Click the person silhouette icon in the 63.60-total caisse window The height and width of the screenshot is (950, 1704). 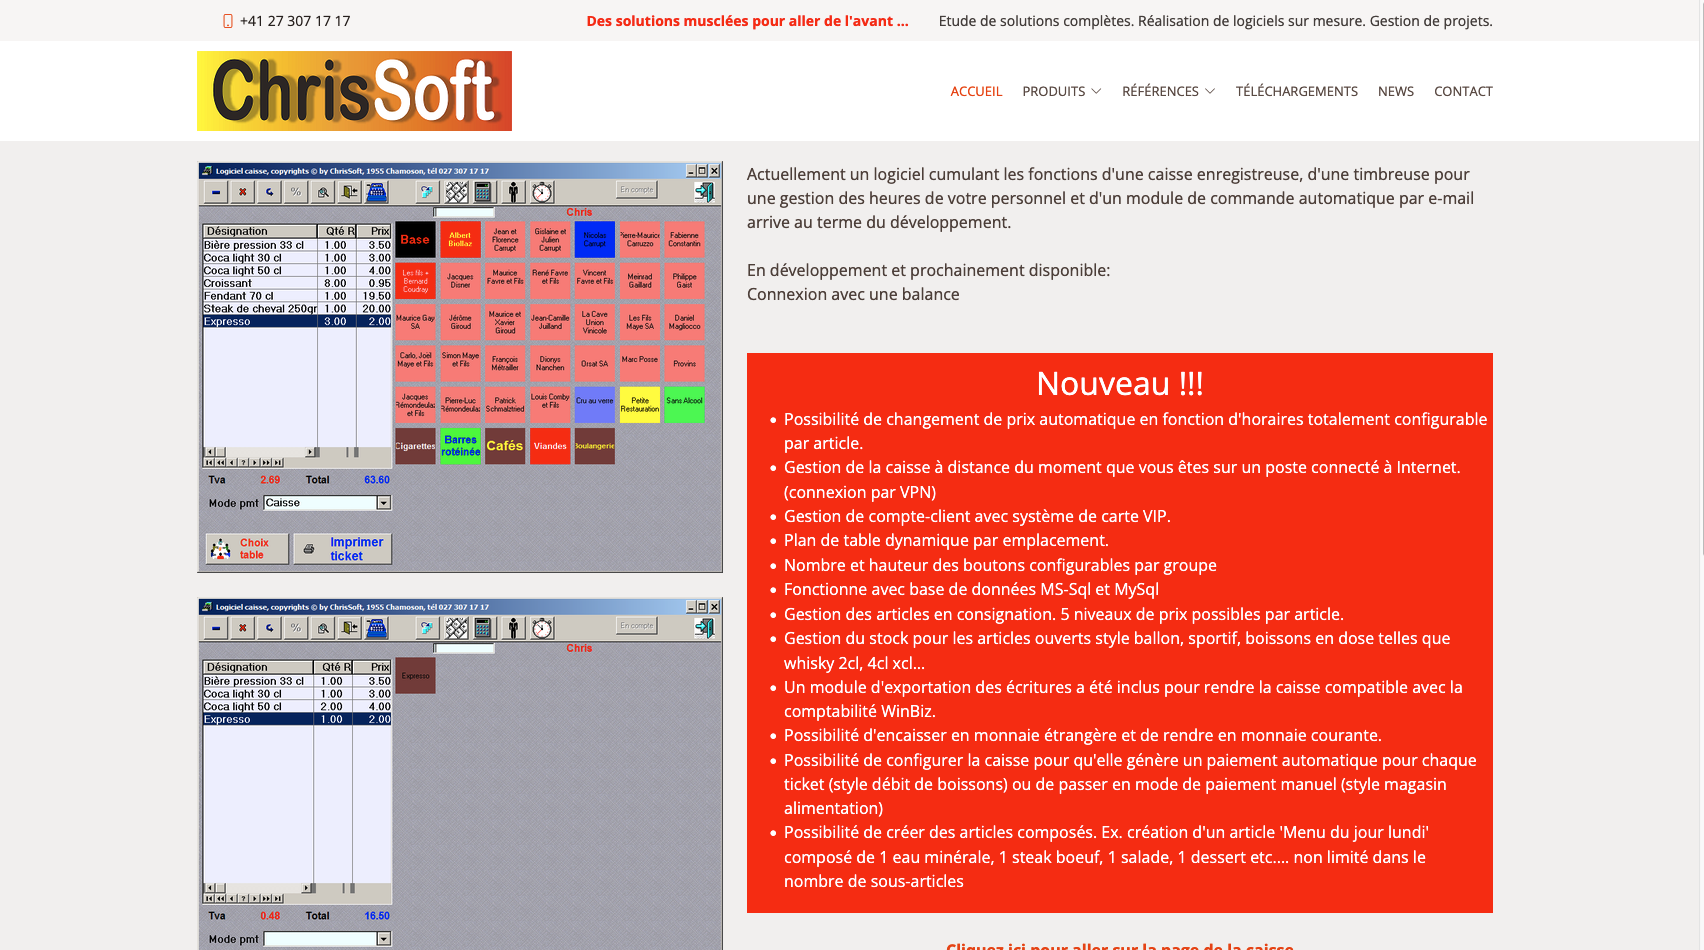(513, 192)
